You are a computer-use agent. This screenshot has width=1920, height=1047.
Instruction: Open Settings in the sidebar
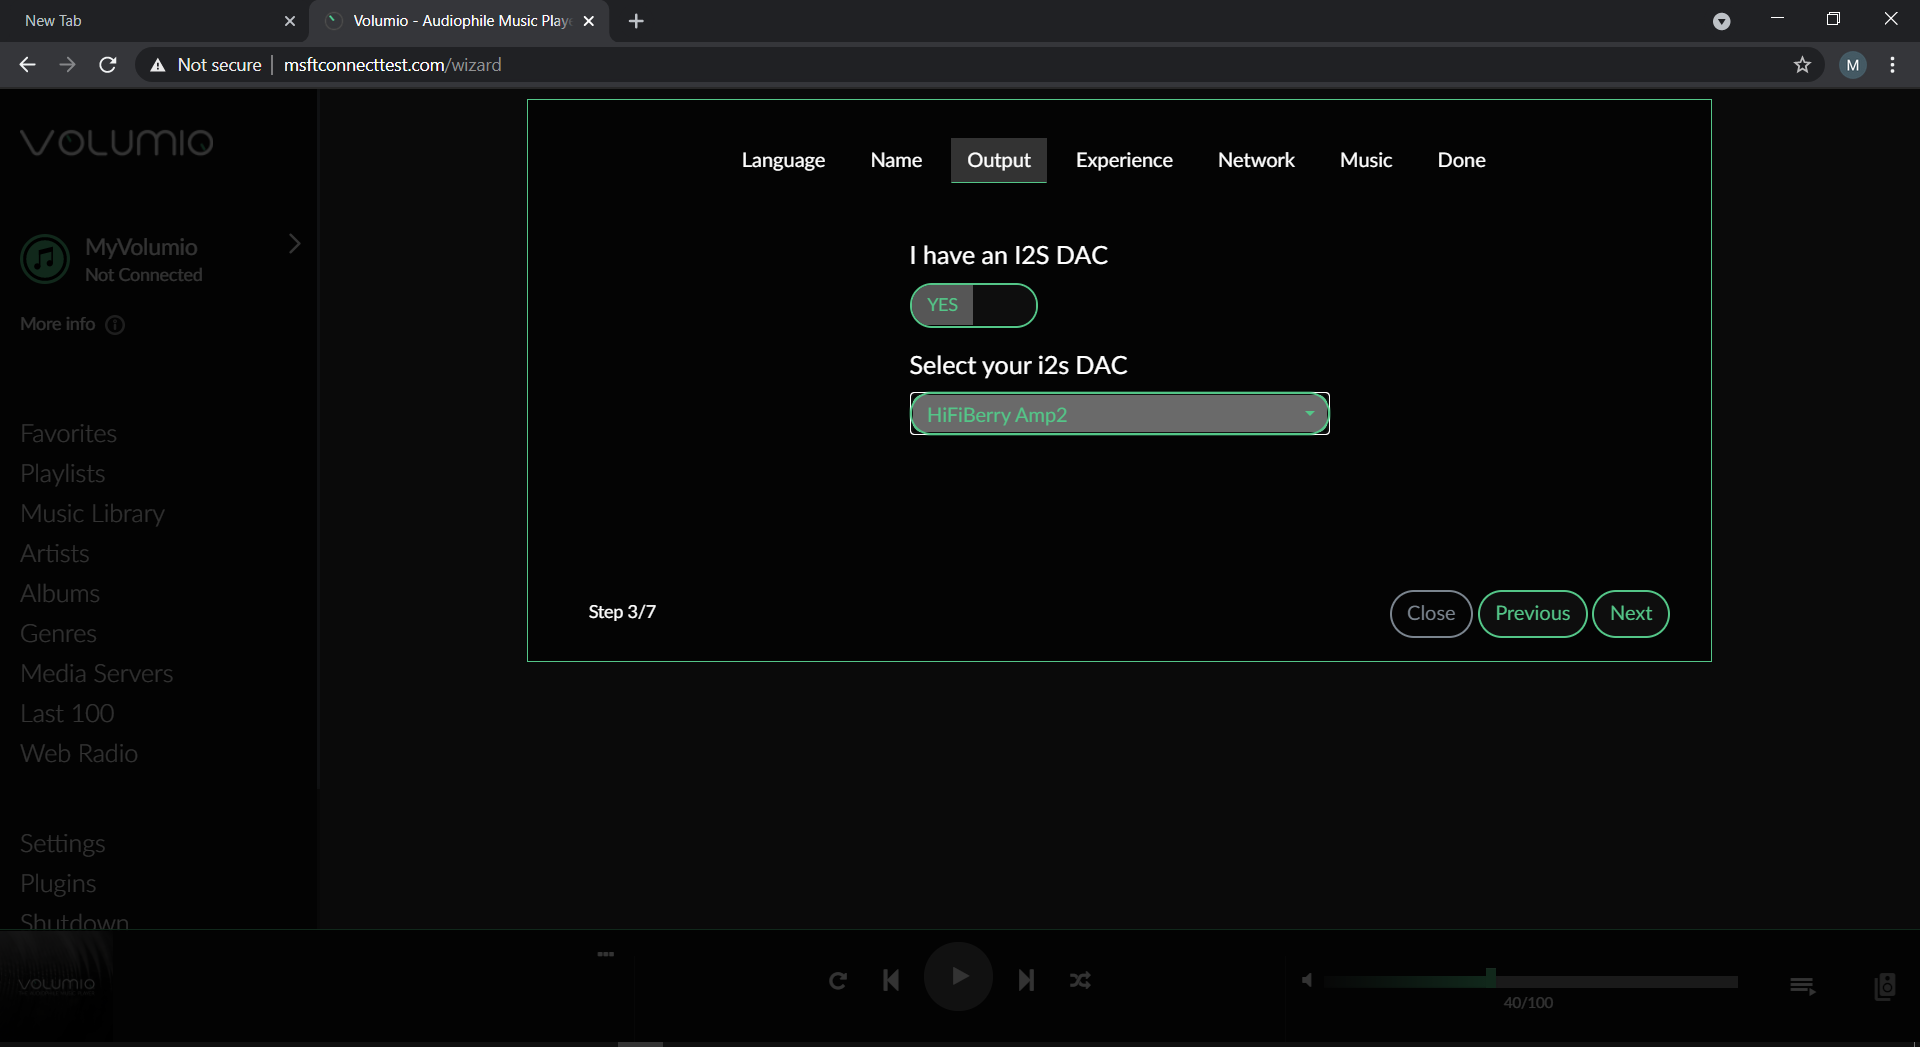62,843
